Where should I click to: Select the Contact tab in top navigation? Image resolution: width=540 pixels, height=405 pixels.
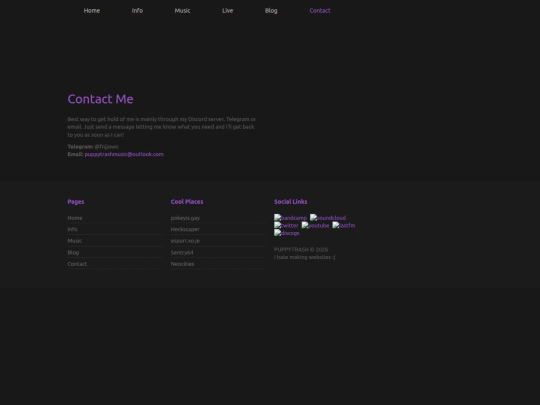click(320, 11)
